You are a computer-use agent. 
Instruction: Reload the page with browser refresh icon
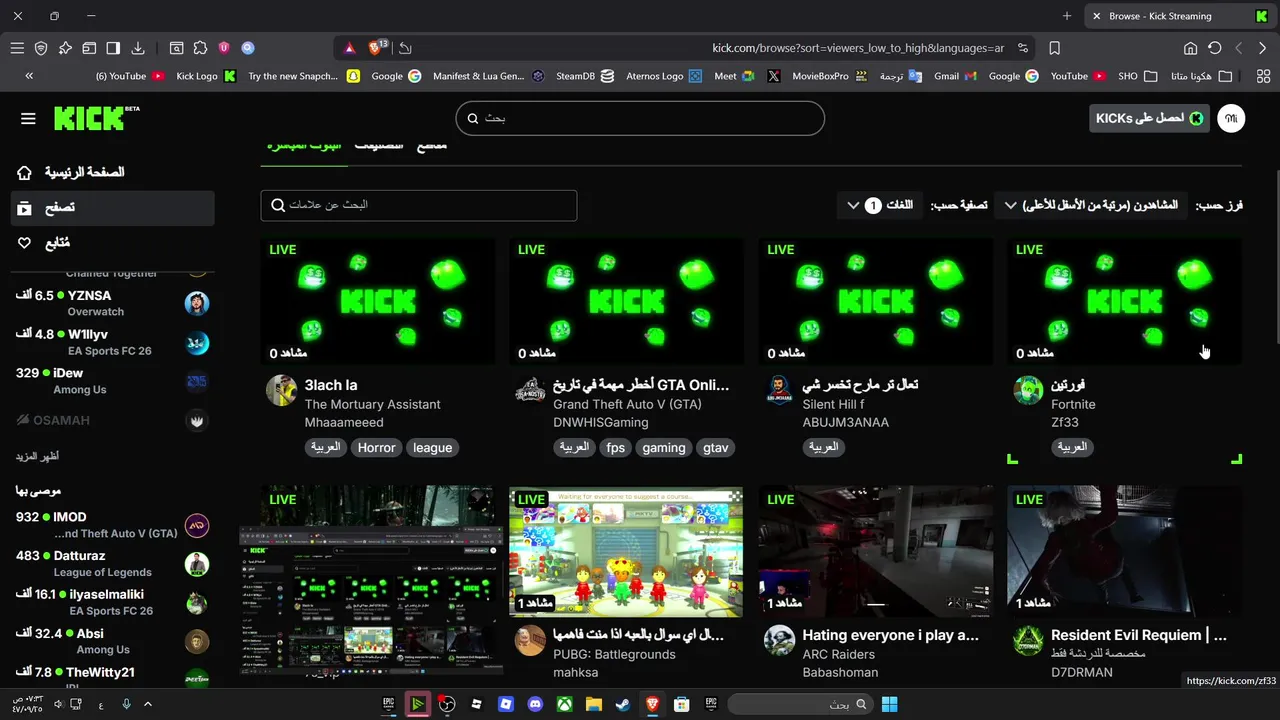click(x=1214, y=48)
